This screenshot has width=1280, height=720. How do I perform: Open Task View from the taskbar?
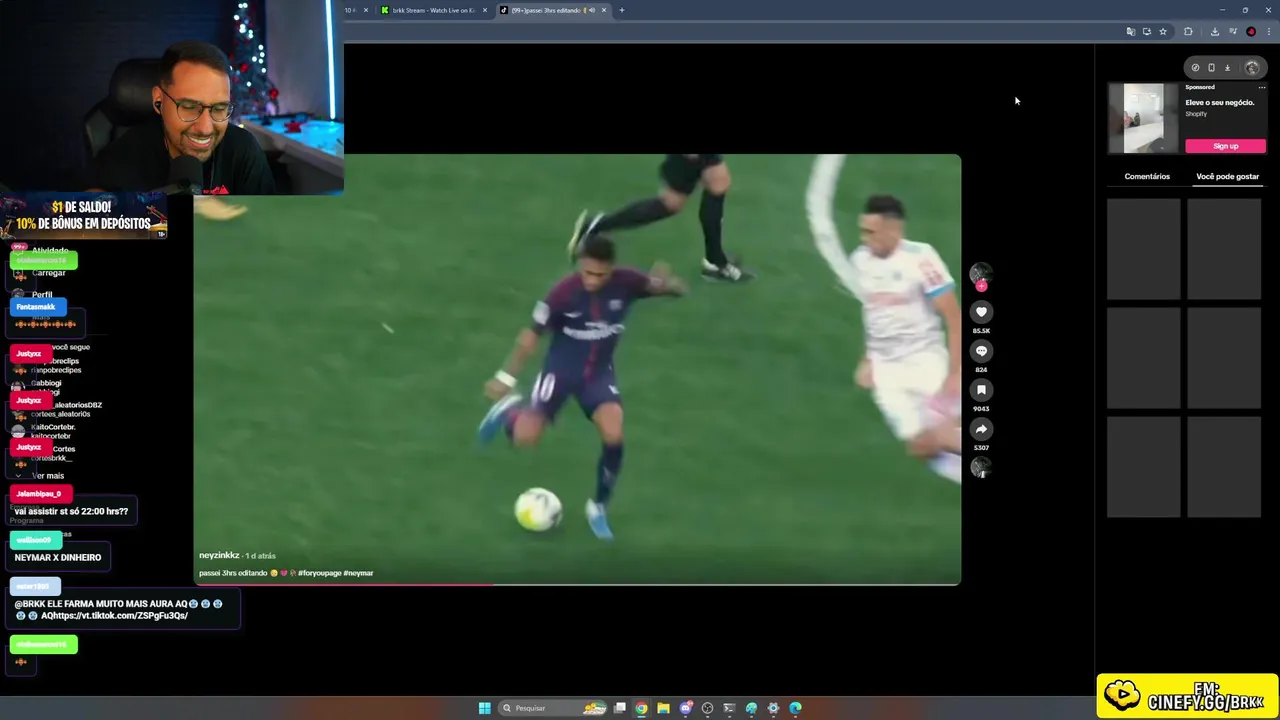click(x=620, y=708)
